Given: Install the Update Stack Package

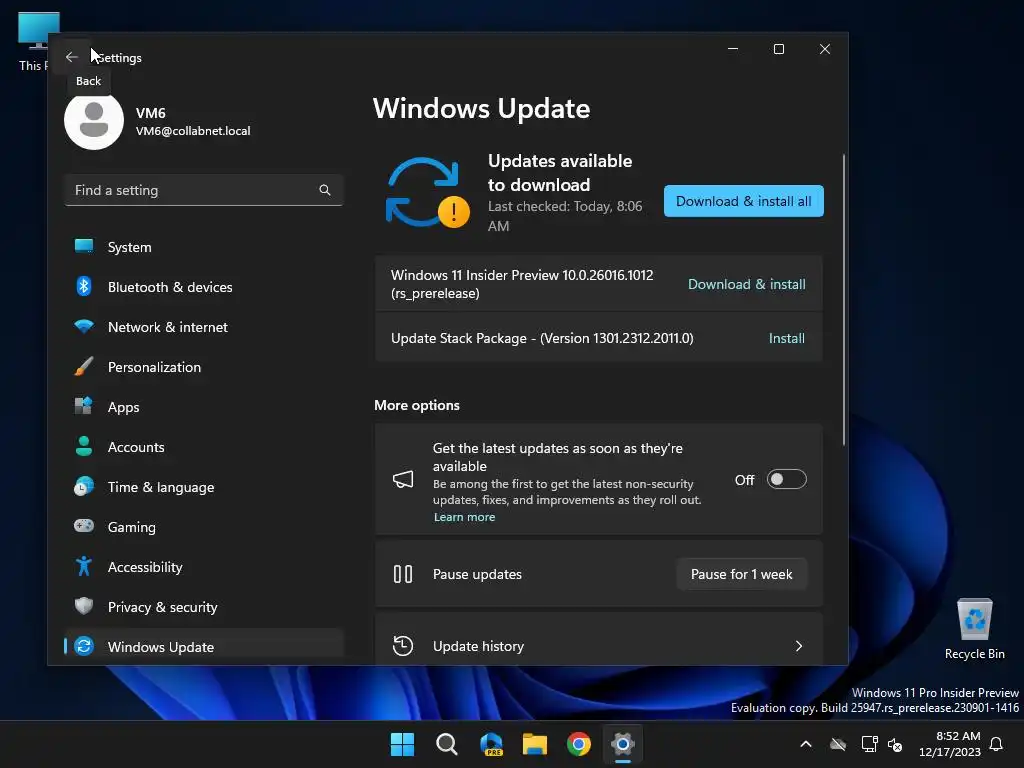Looking at the screenshot, I should [x=786, y=338].
